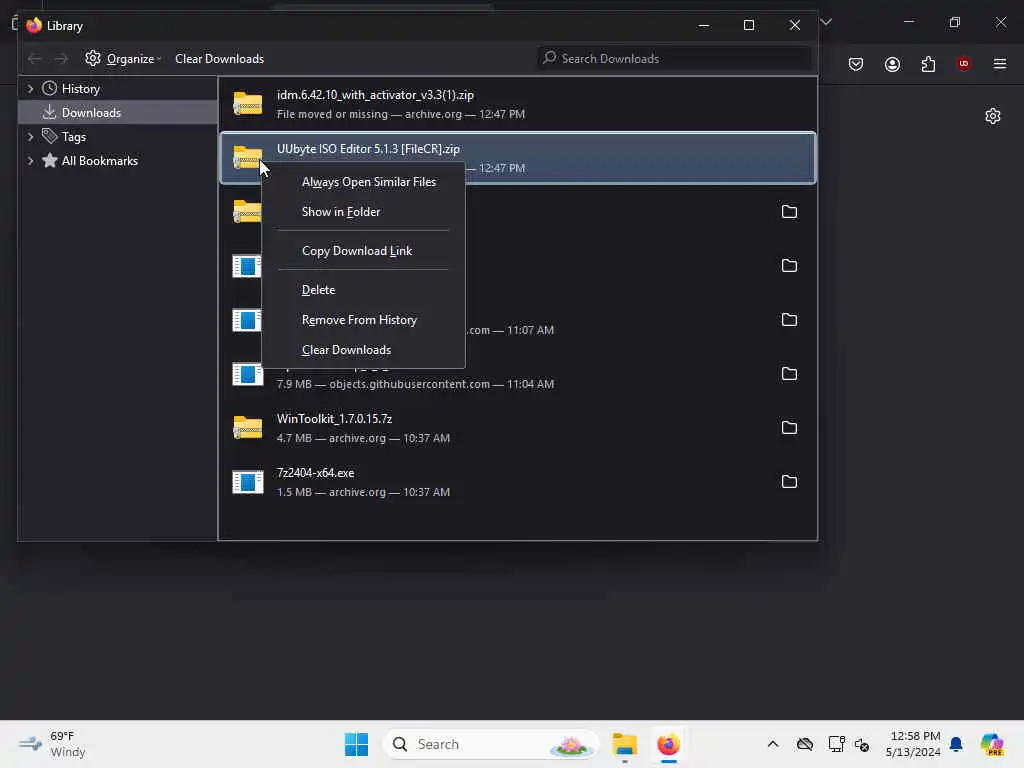Click the Library forward arrow button

point(61,59)
